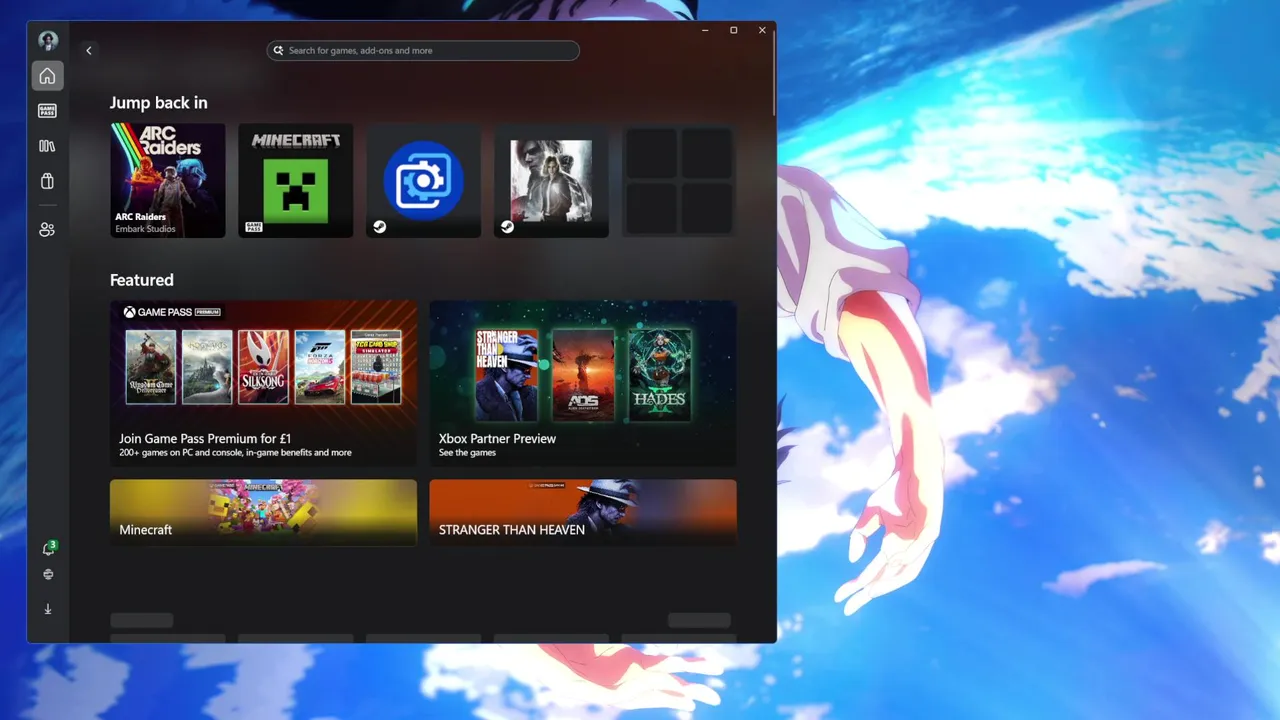Open the blue gear app tile

(424, 181)
